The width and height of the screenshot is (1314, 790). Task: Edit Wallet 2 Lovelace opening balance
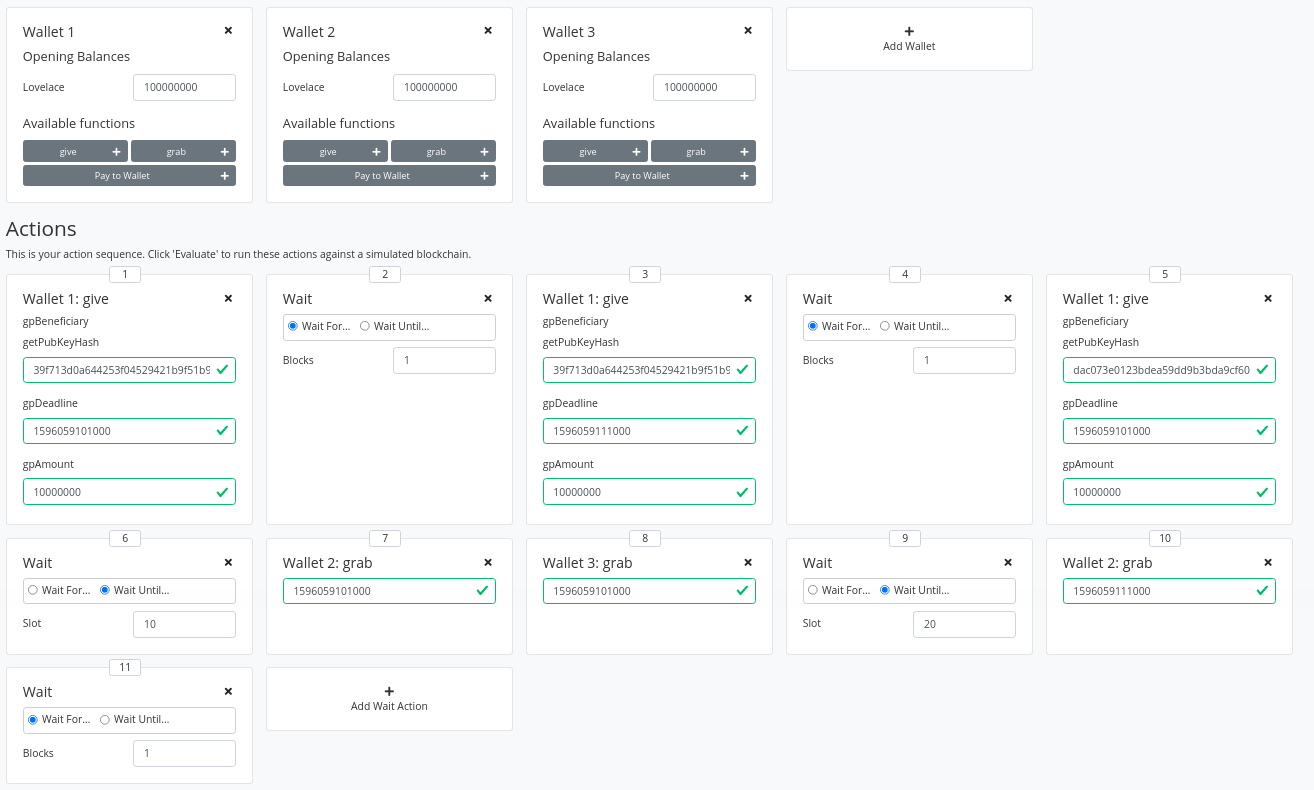pos(444,88)
